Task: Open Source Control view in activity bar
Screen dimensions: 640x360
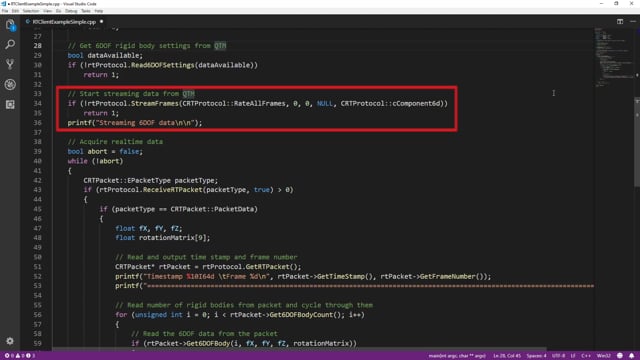Action: pos(10,64)
